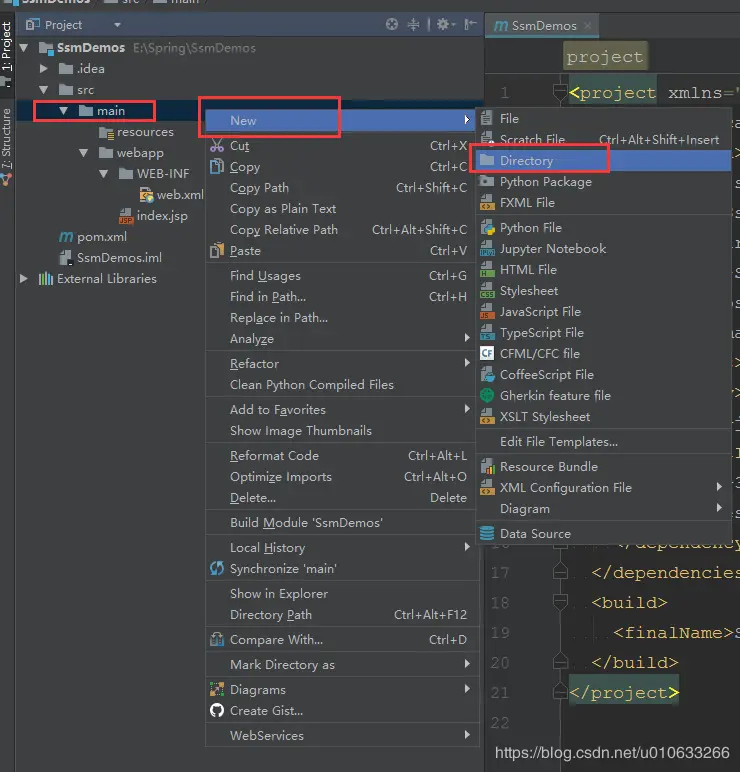Click the Cut scissors icon in context menu
The height and width of the screenshot is (772, 740).
217,146
